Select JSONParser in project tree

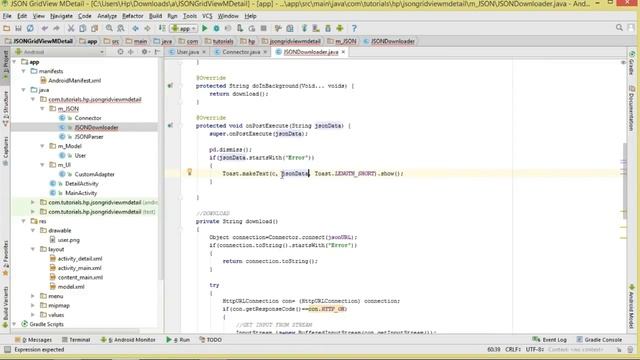(89, 137)
